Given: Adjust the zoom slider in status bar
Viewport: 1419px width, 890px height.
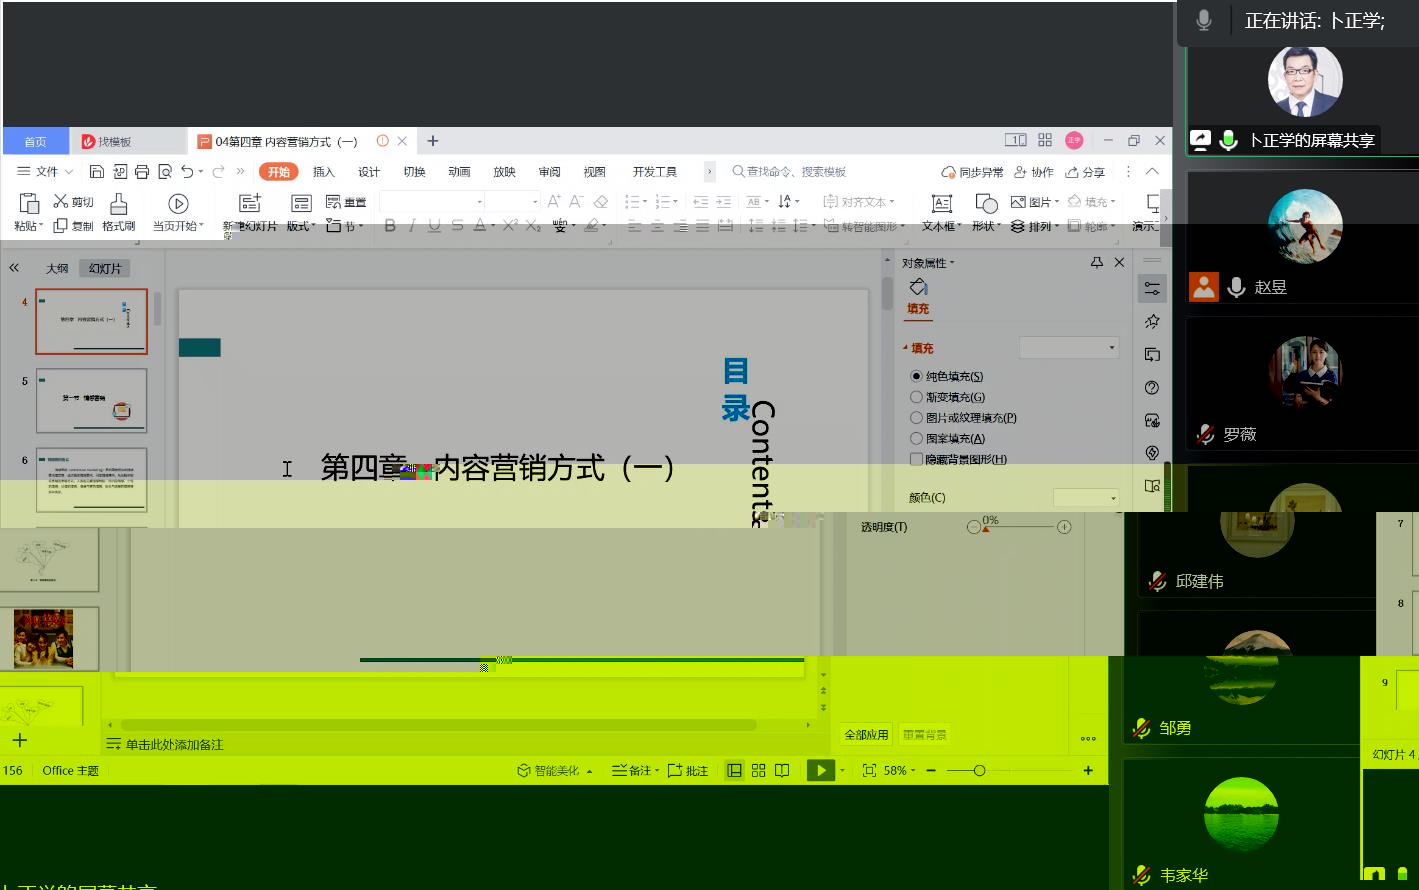Looking at the screenshot, I should coord(1009,771).
